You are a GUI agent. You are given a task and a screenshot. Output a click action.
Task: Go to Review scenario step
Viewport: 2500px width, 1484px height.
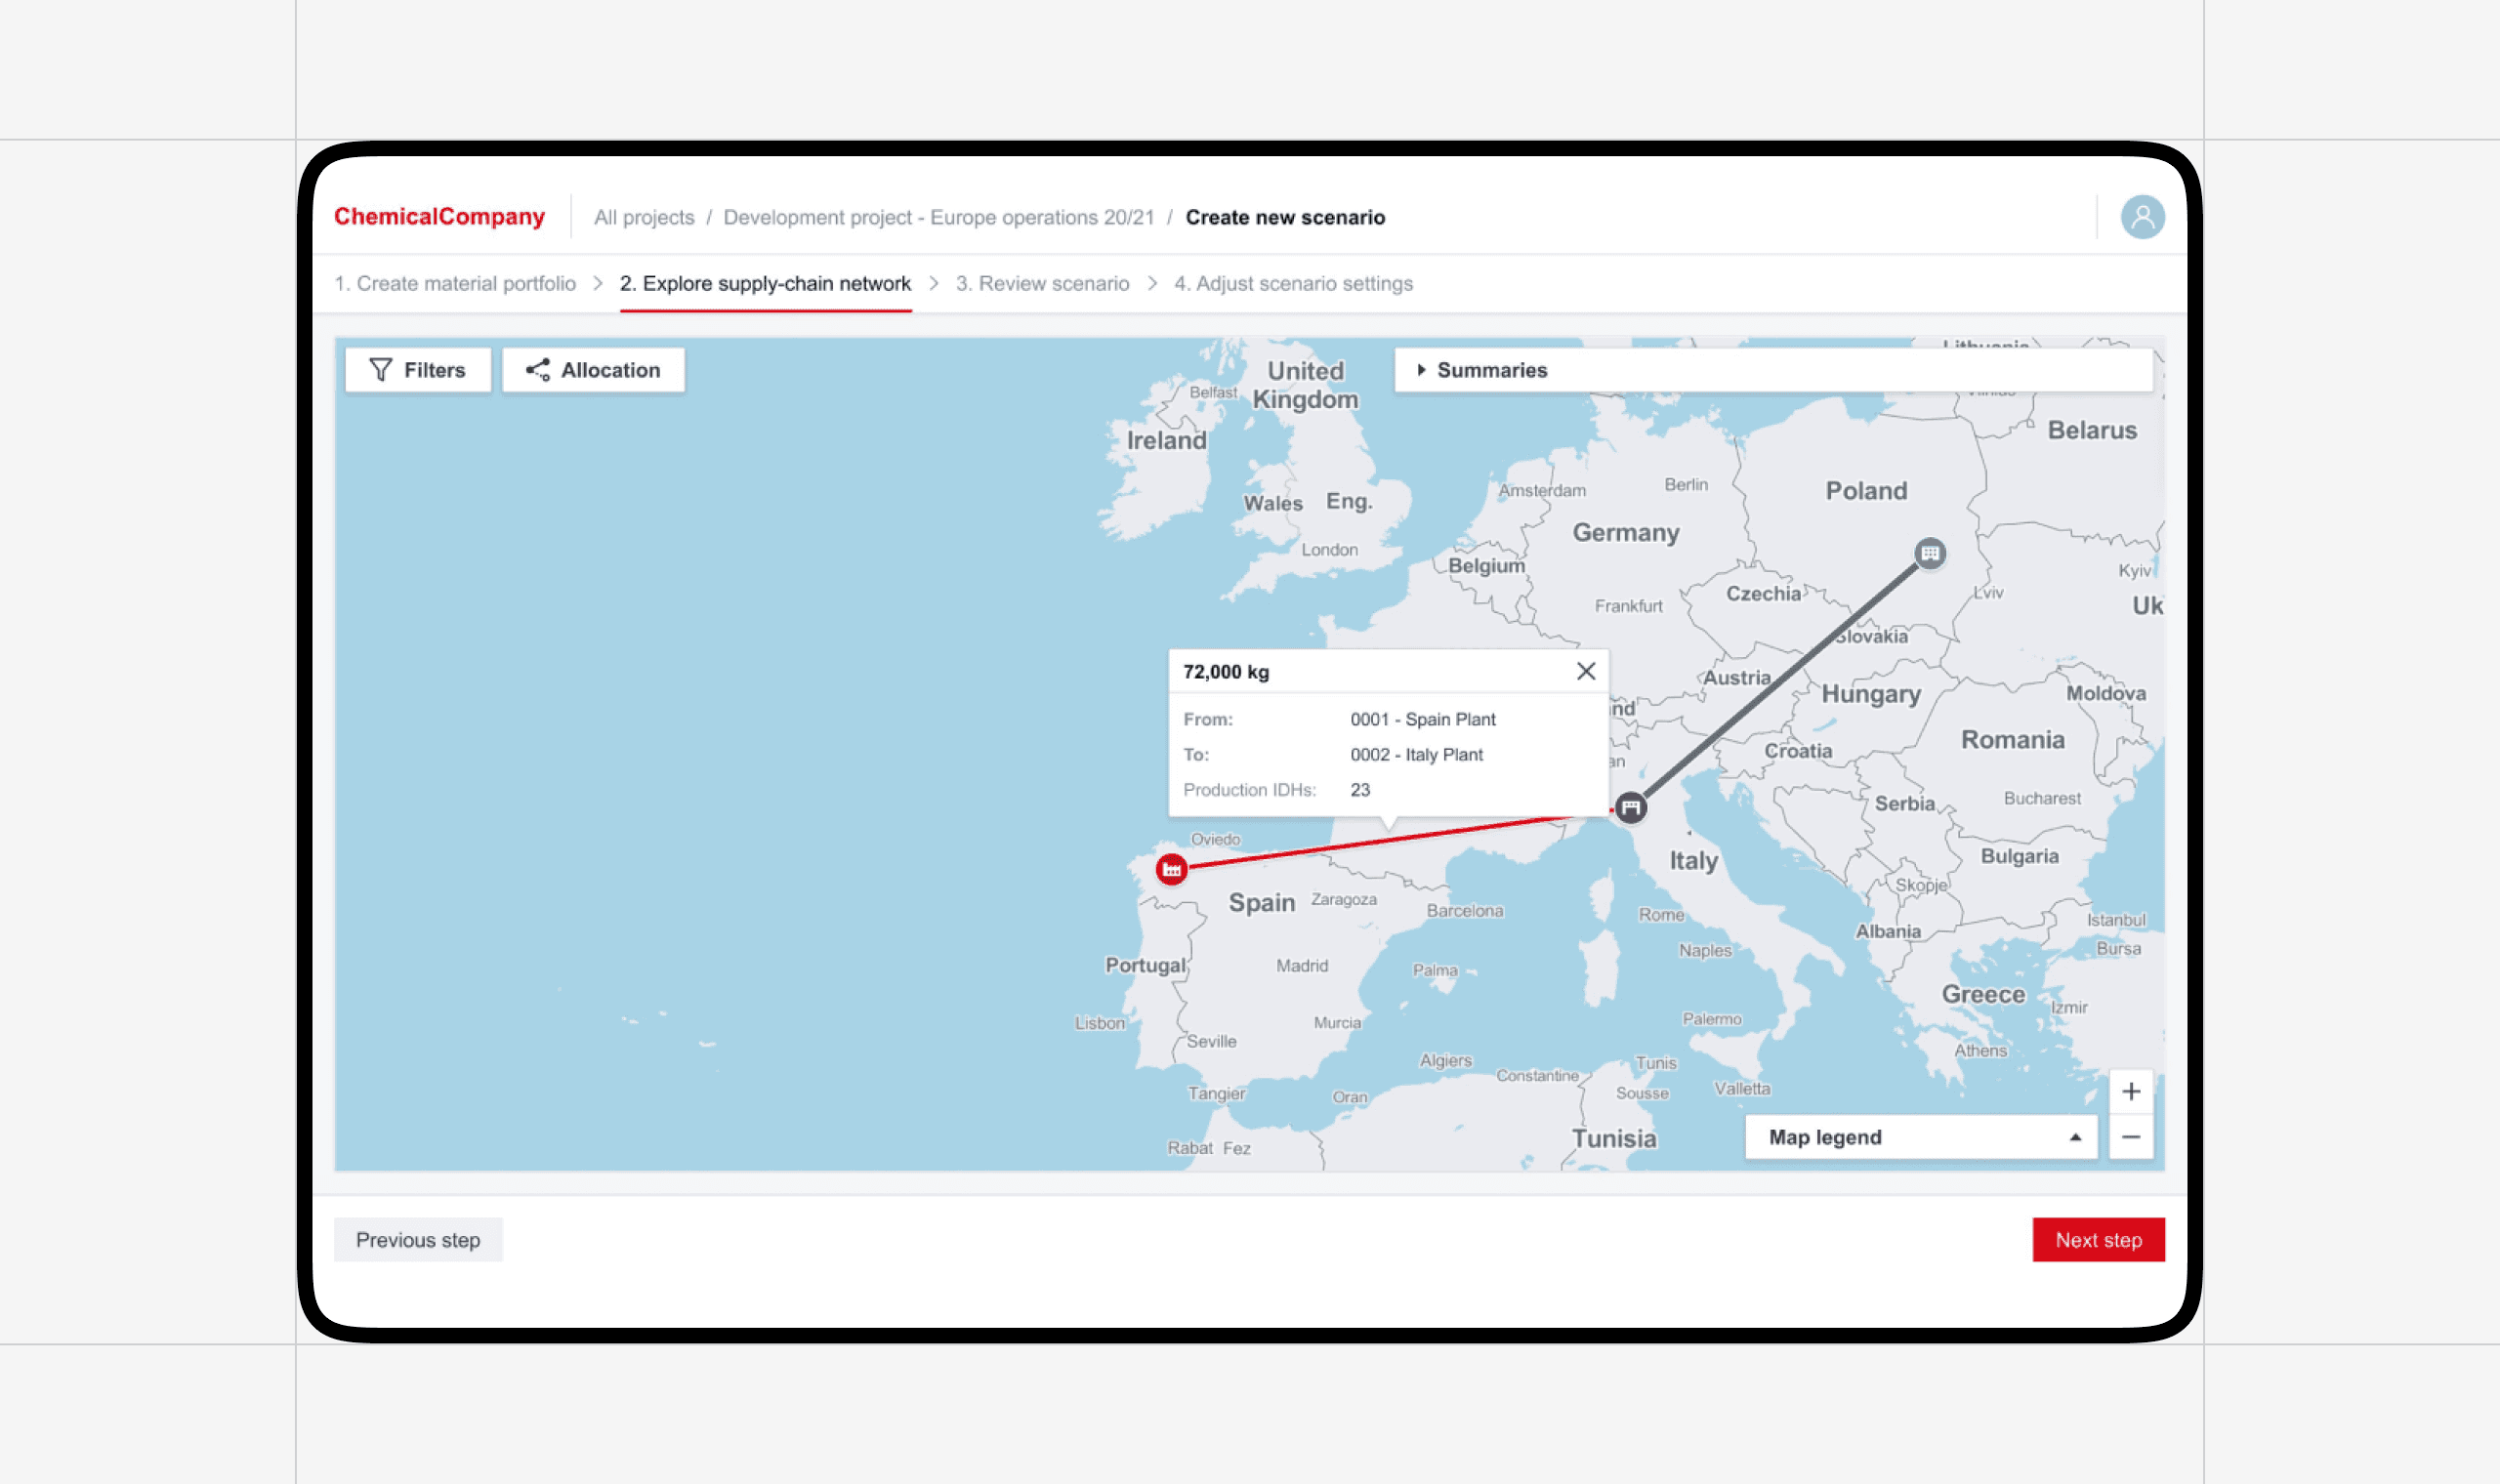pyautogui.click(x=1042, y=284)
